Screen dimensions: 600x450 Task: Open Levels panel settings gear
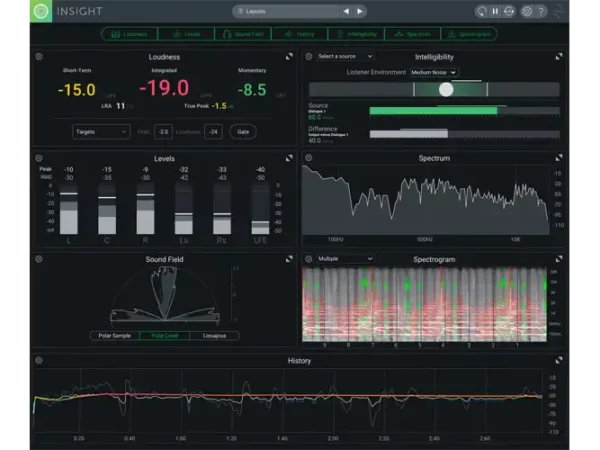point(39,158)
